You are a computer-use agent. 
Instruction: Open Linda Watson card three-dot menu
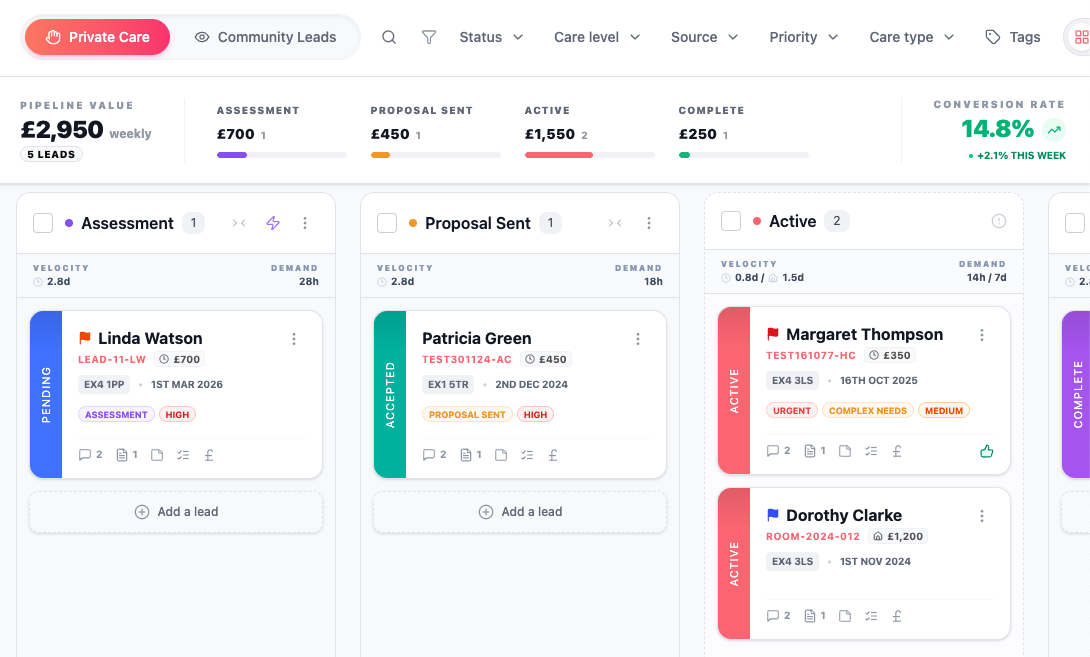coord(294,339)
